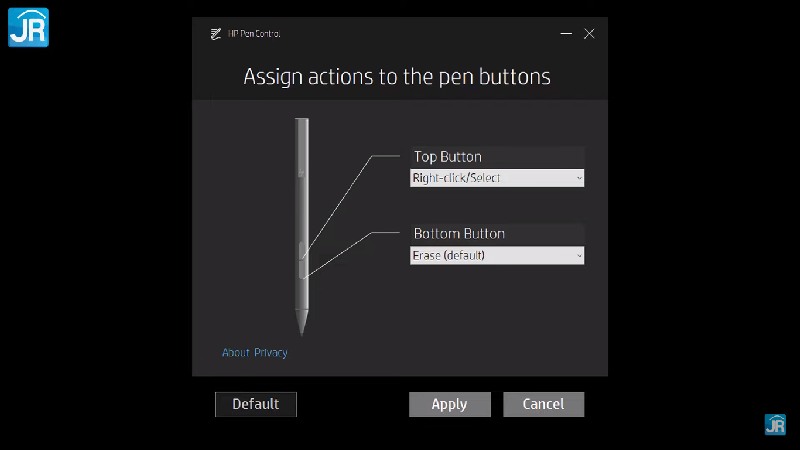Cancel the pen button changes
This screenshot has width=800, height=450.
click(543, 404)
